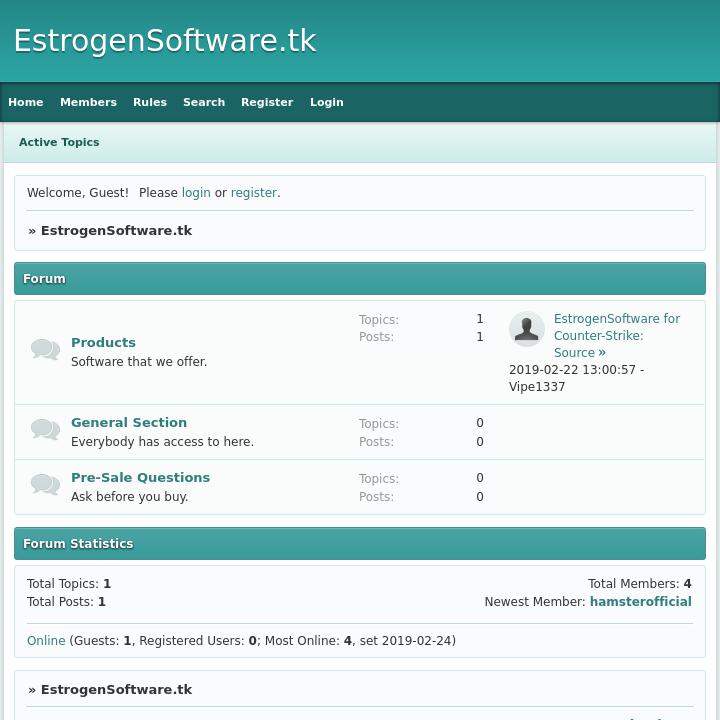Image resolution: width=720 pixels, height=720 pixels.
Task: Open the Products forum
Action: click(103, 342)
